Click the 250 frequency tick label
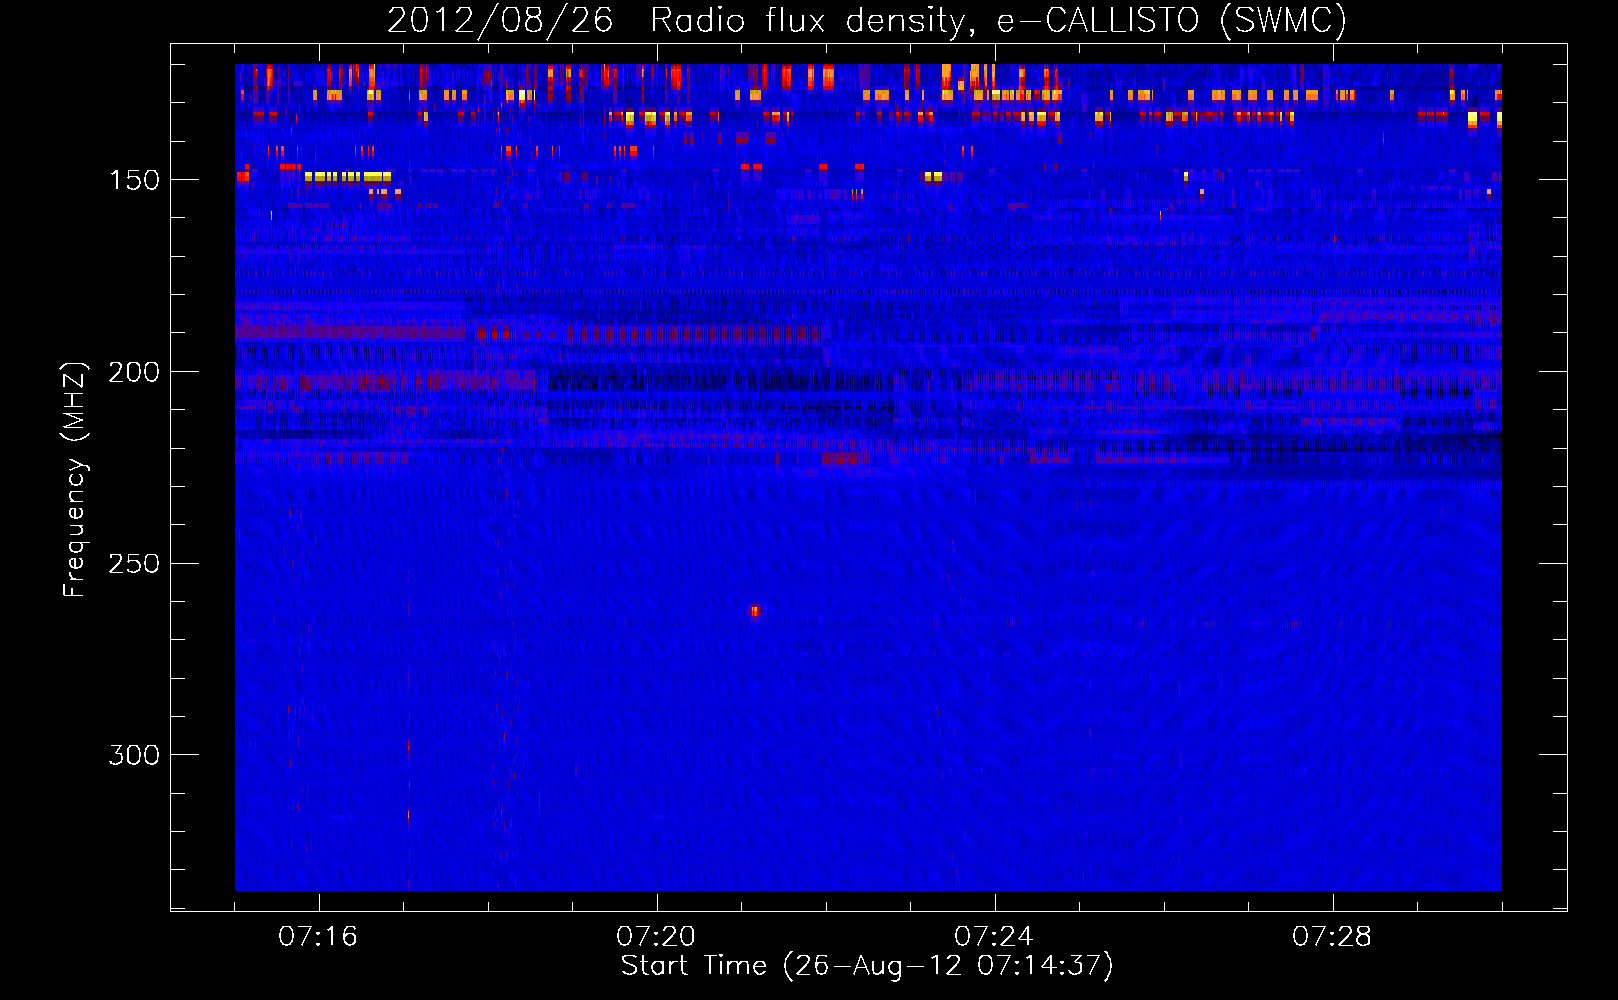 (x=134, y=564)
